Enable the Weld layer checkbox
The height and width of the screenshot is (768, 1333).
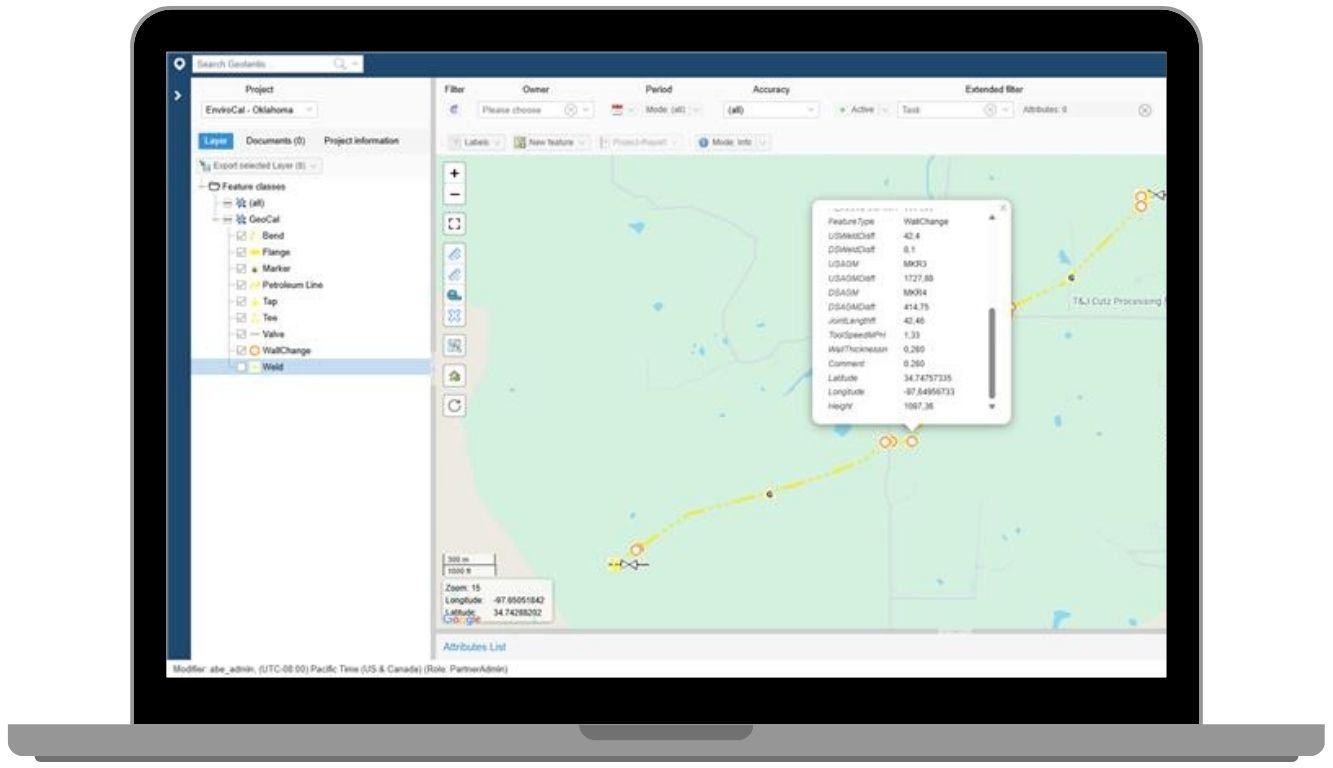241,367
